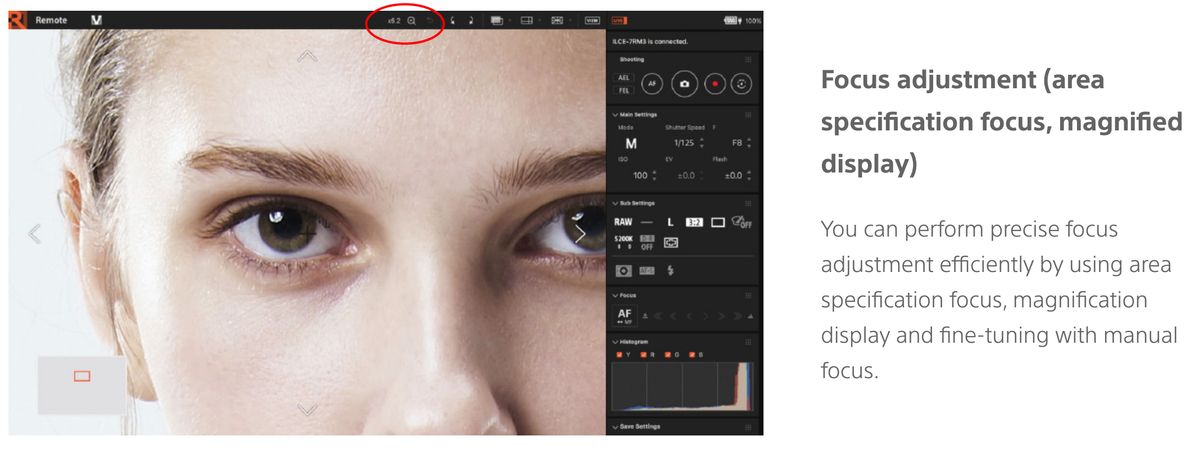Image resolution: width=1200 pixels, height=449 pixels.
Task: Select the RAW file format setting
Action: pyautogui.click(x=623, y=222)
